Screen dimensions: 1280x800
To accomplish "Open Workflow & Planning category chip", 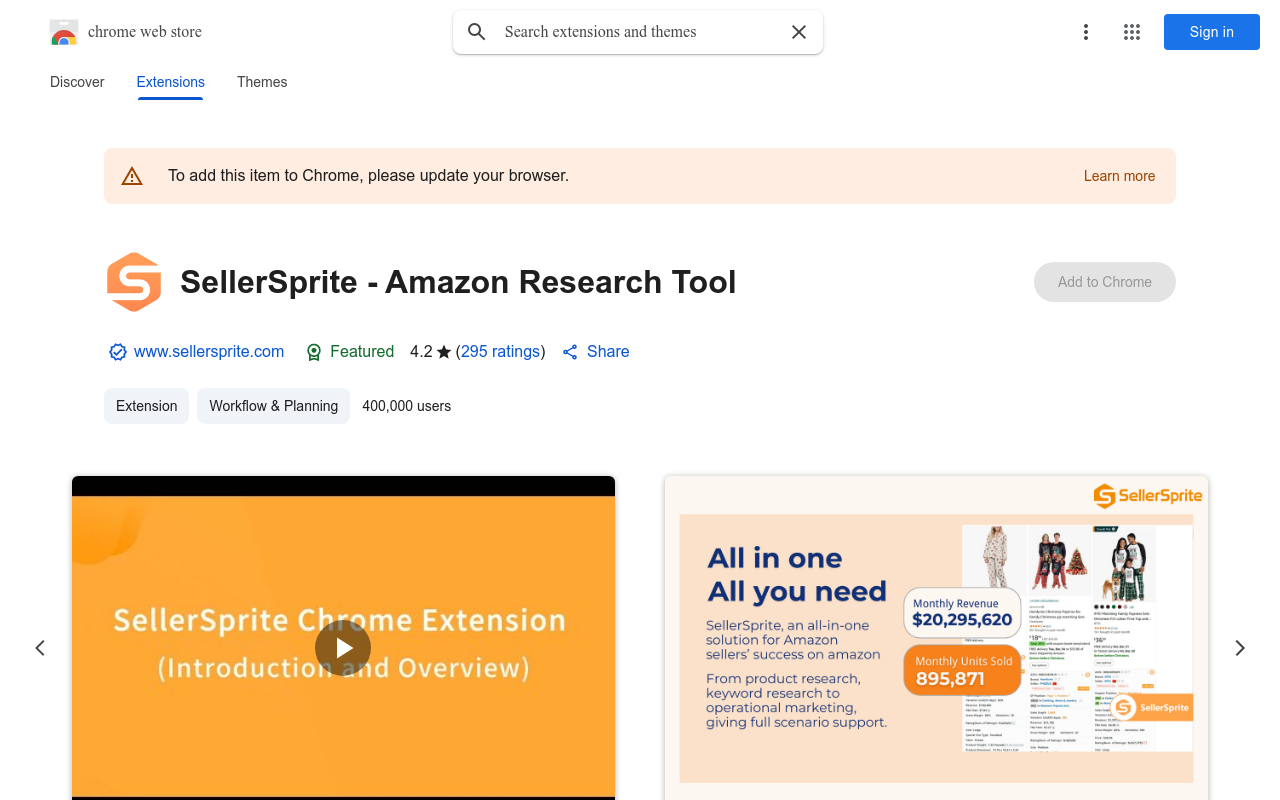I will tap(273, 406).
